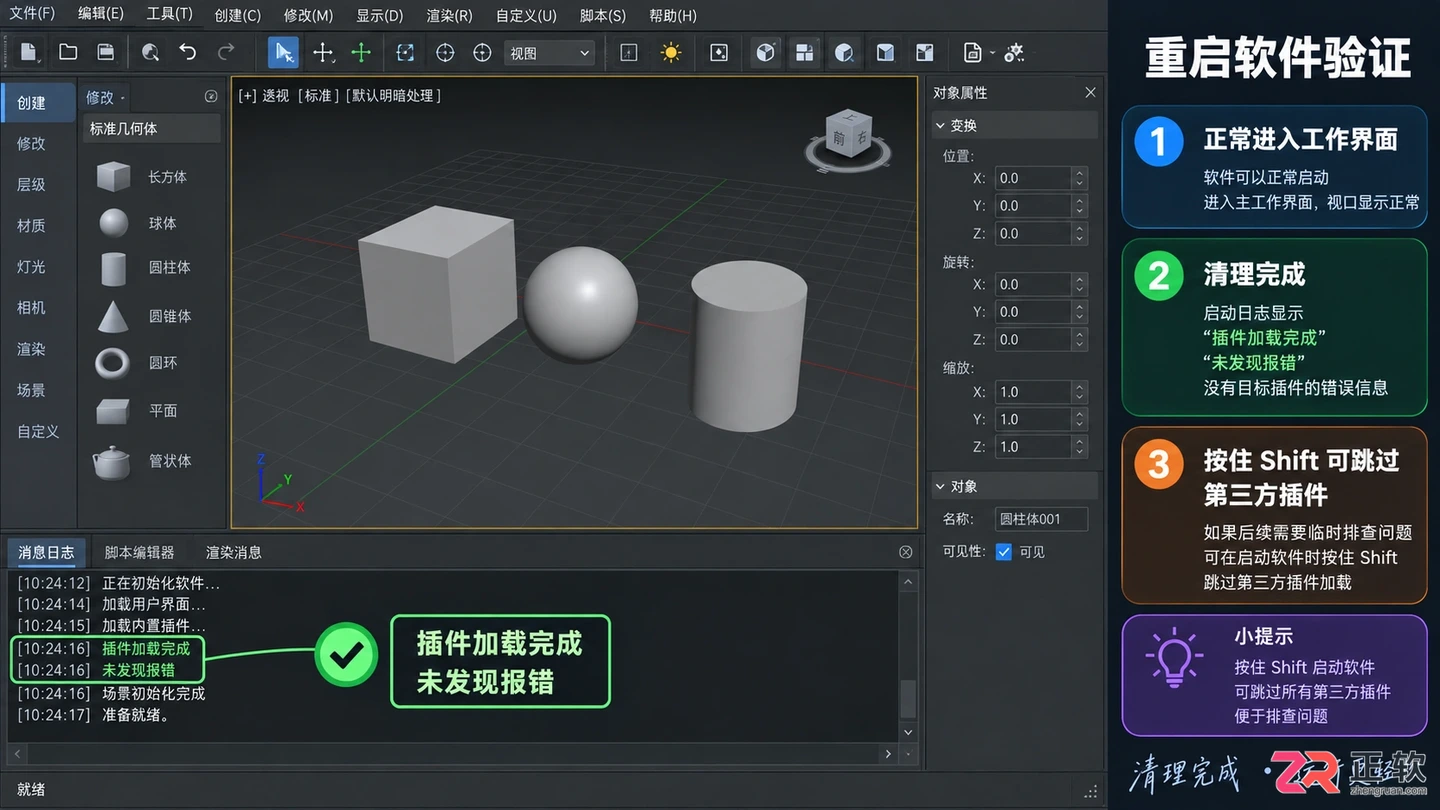The image size is (1440, 810).
Task: Collapse the 变换 transform section
Action: [940, 126]
